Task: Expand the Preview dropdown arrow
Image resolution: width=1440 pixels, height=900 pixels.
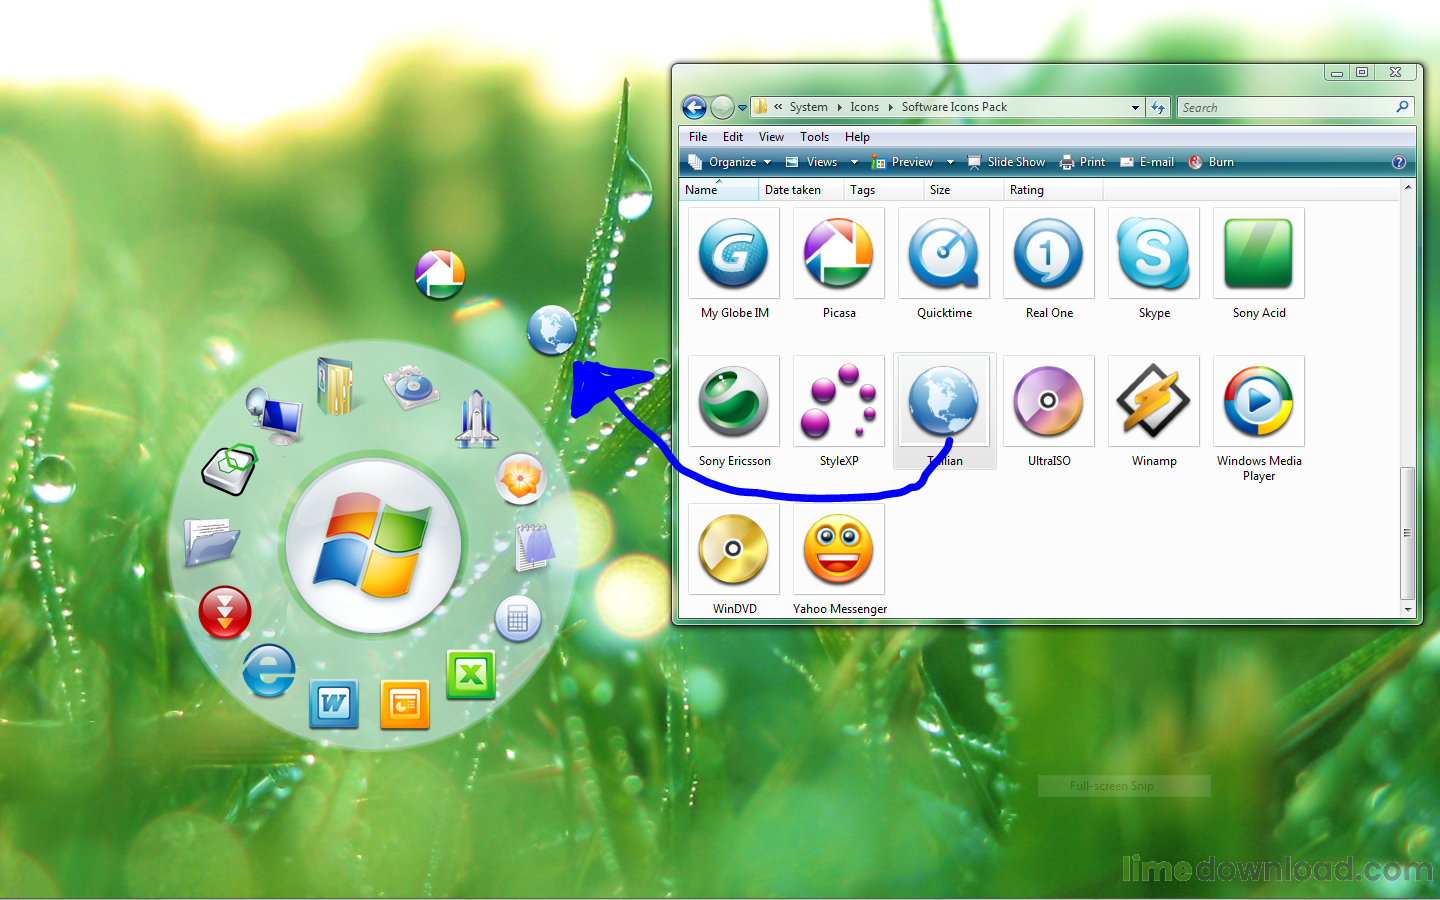Action: pos(950,162)
